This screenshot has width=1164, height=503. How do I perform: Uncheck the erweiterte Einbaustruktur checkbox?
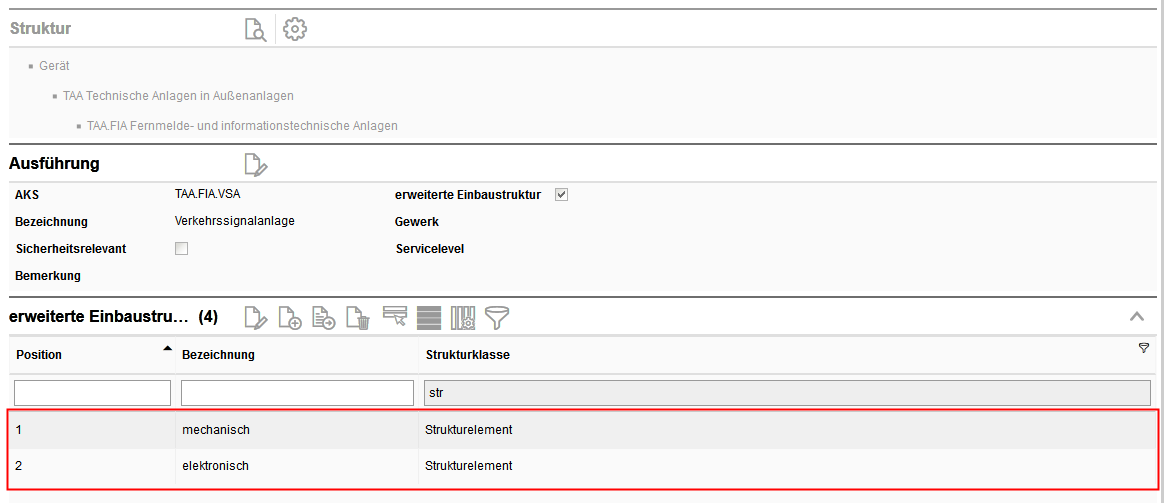click(x=561, y=195)
